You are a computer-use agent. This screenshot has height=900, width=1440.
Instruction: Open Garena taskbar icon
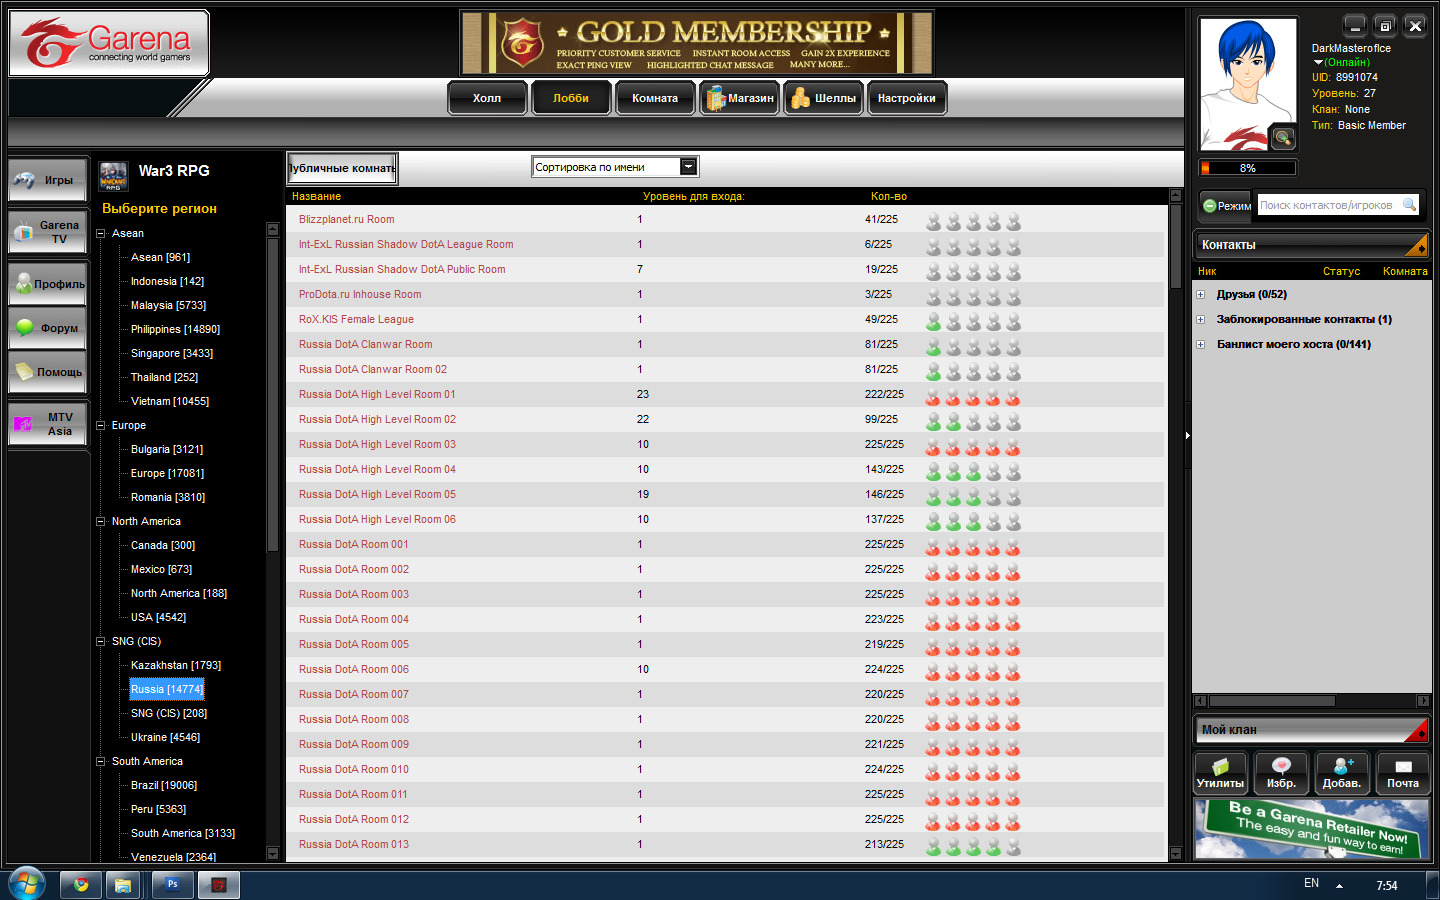[219, 885]
